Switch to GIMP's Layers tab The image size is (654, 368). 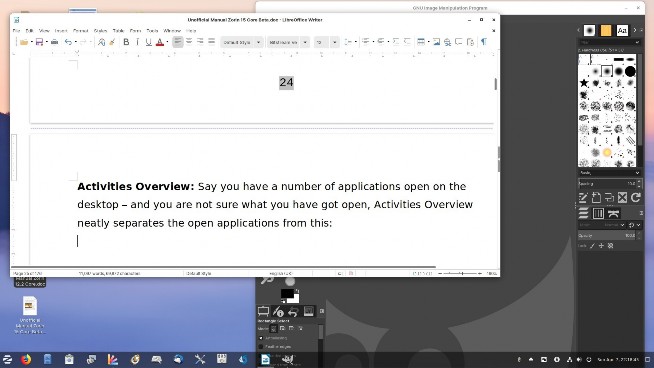[584, 213]
